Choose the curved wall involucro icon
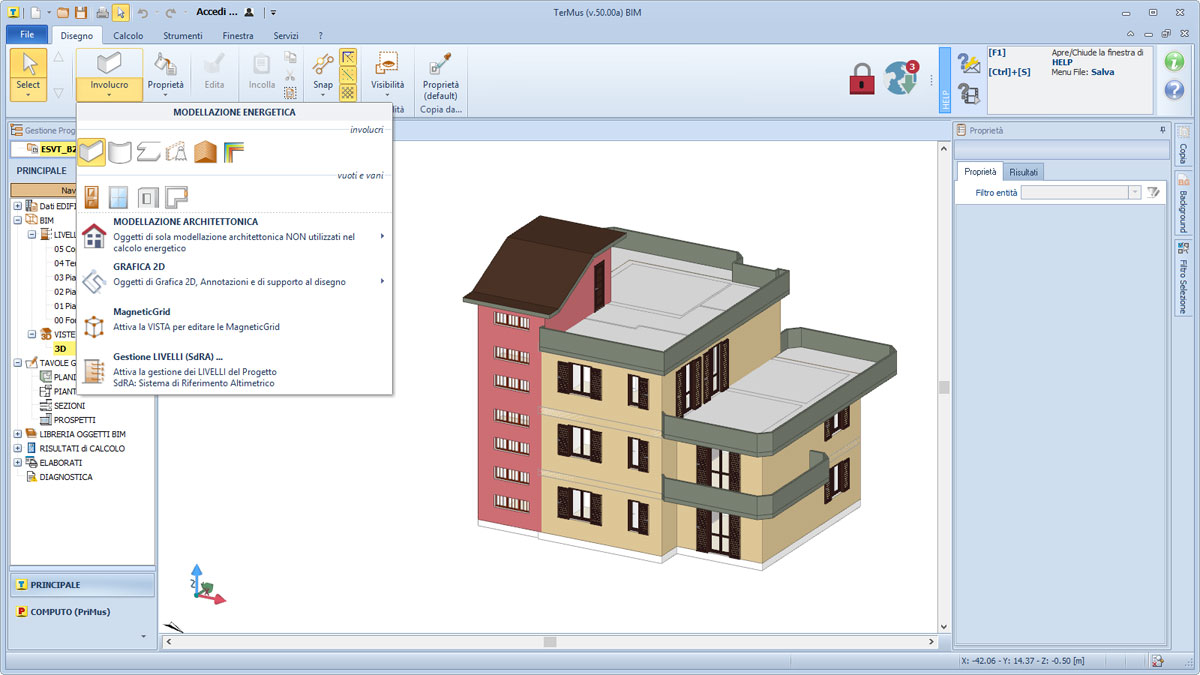 coord(120,152)
